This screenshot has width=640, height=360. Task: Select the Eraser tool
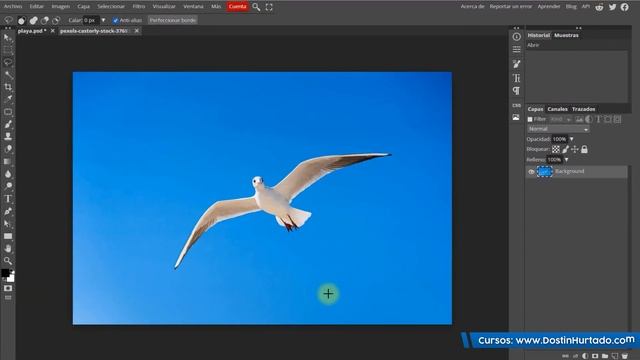(x=8, y=149)
